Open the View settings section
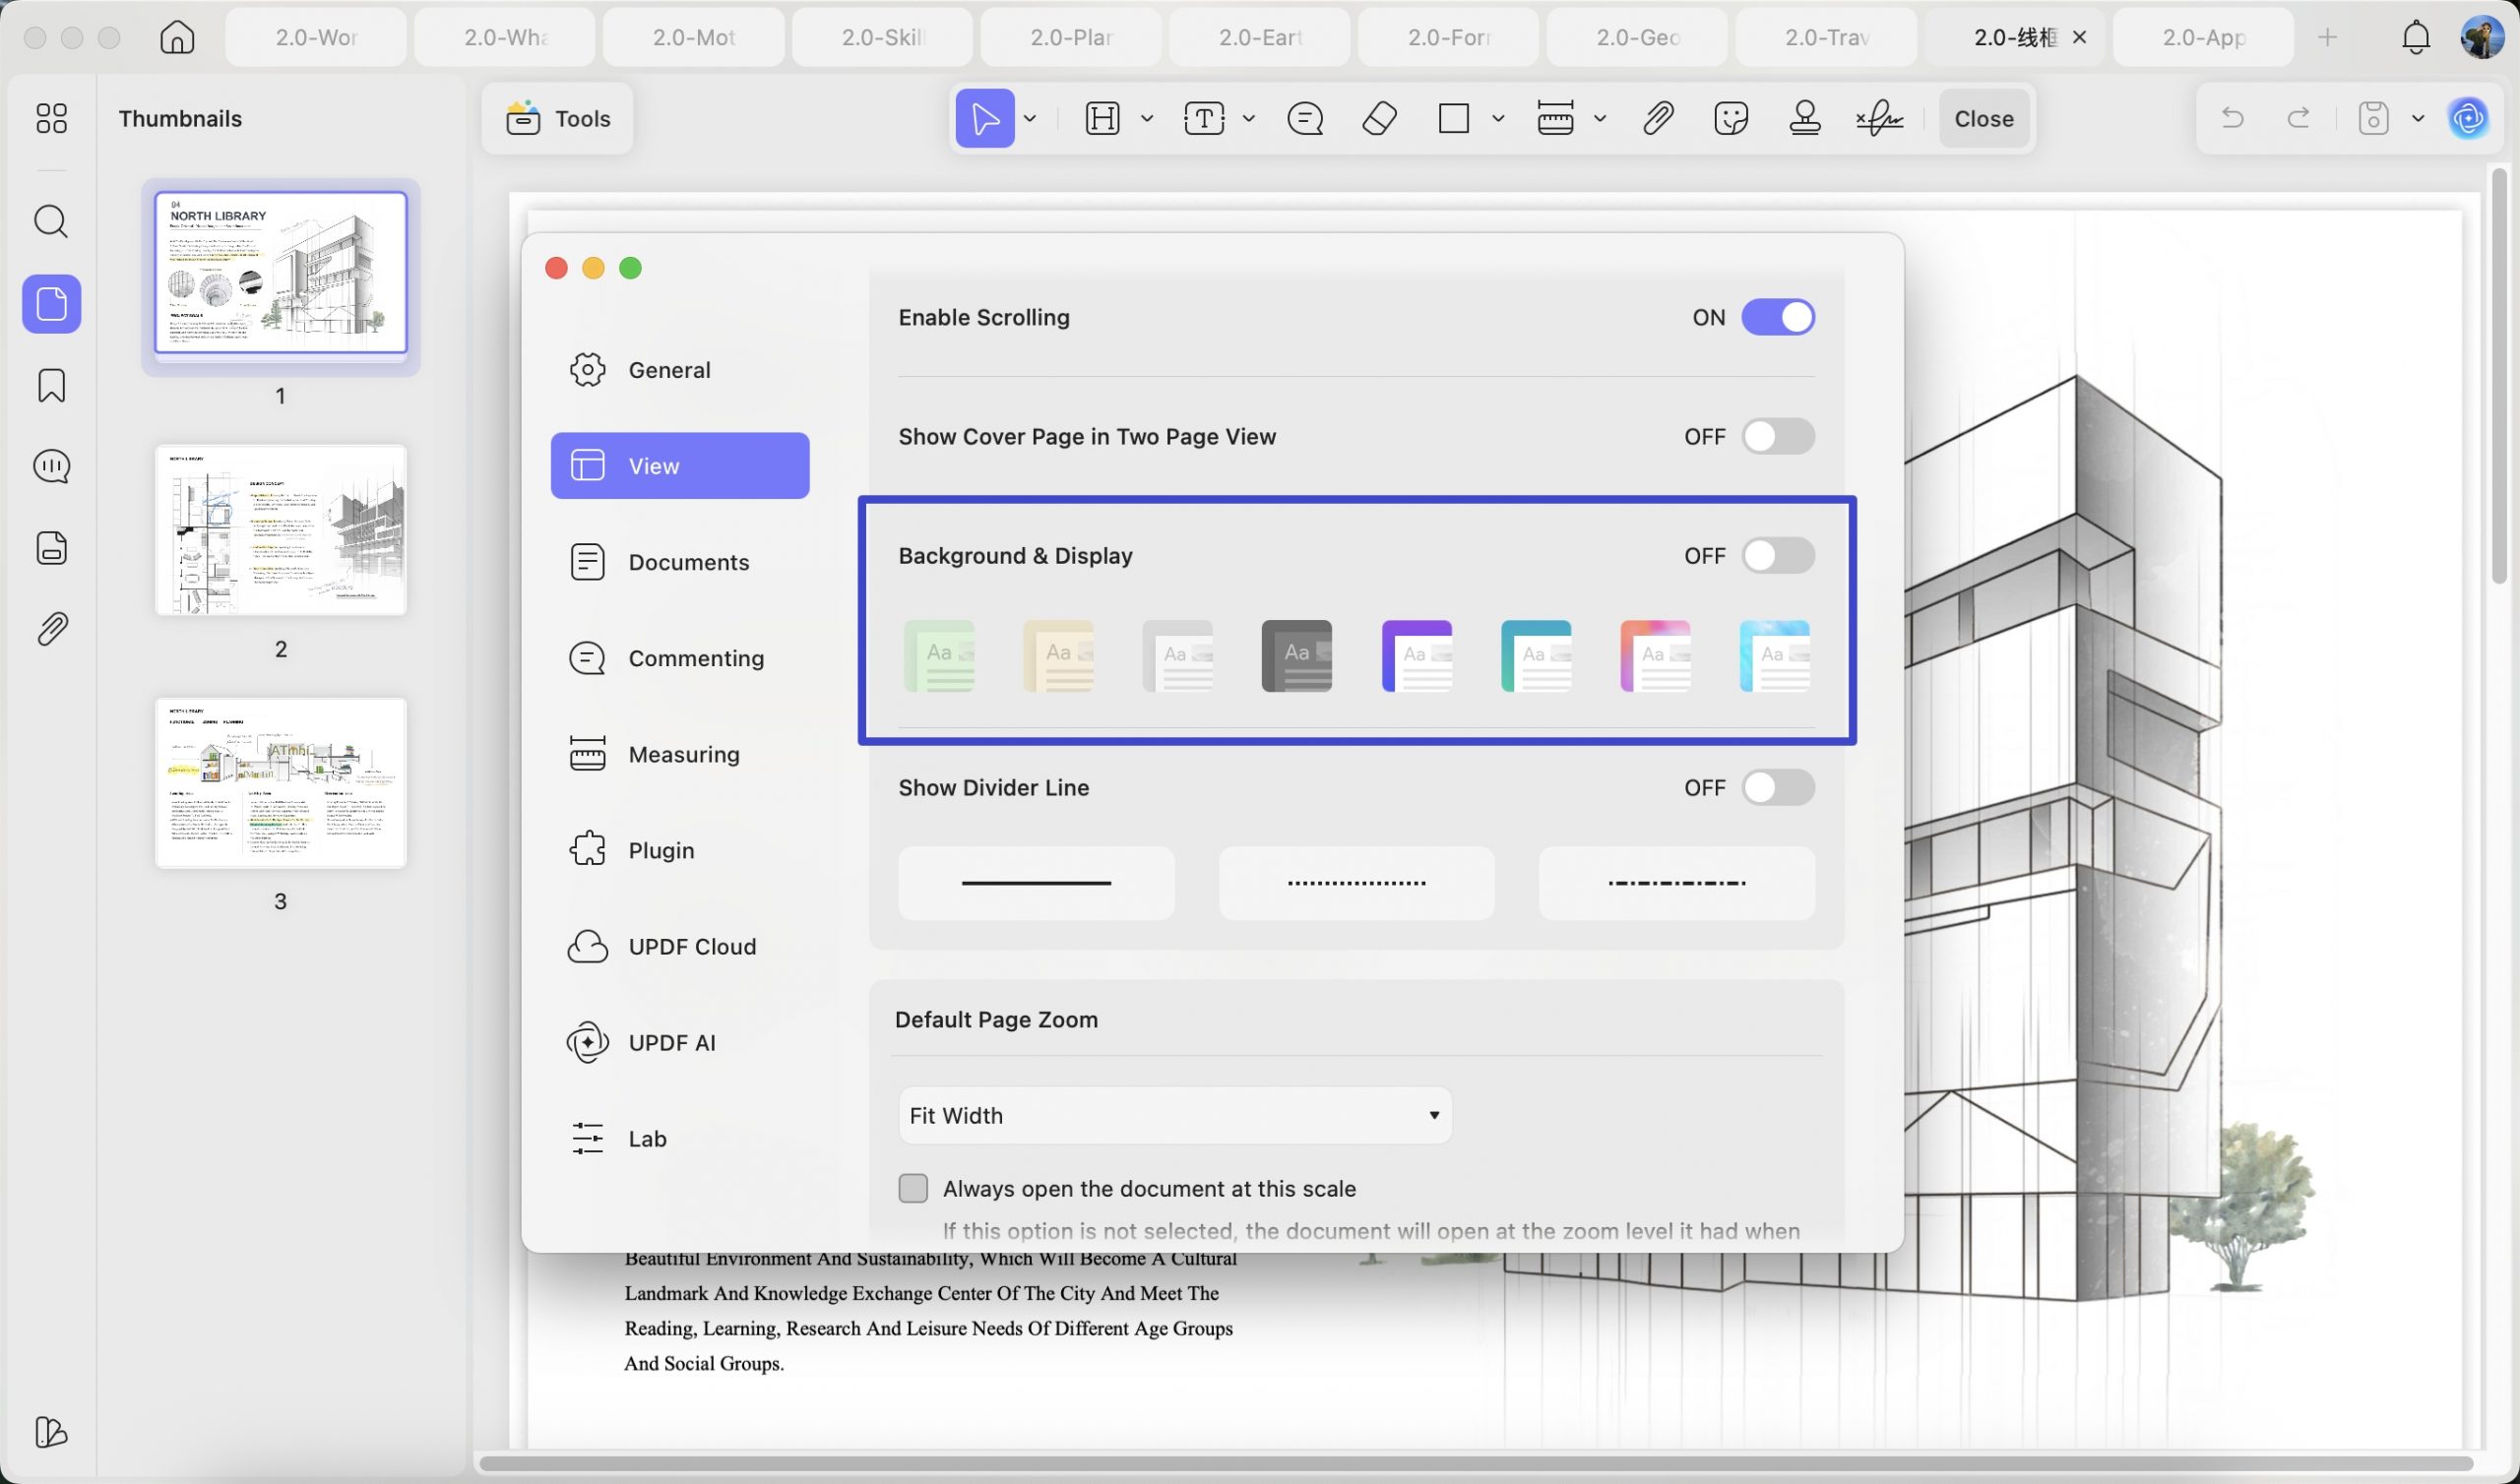This screenshot has height=1484, width=2520. (x=680, y=466)
